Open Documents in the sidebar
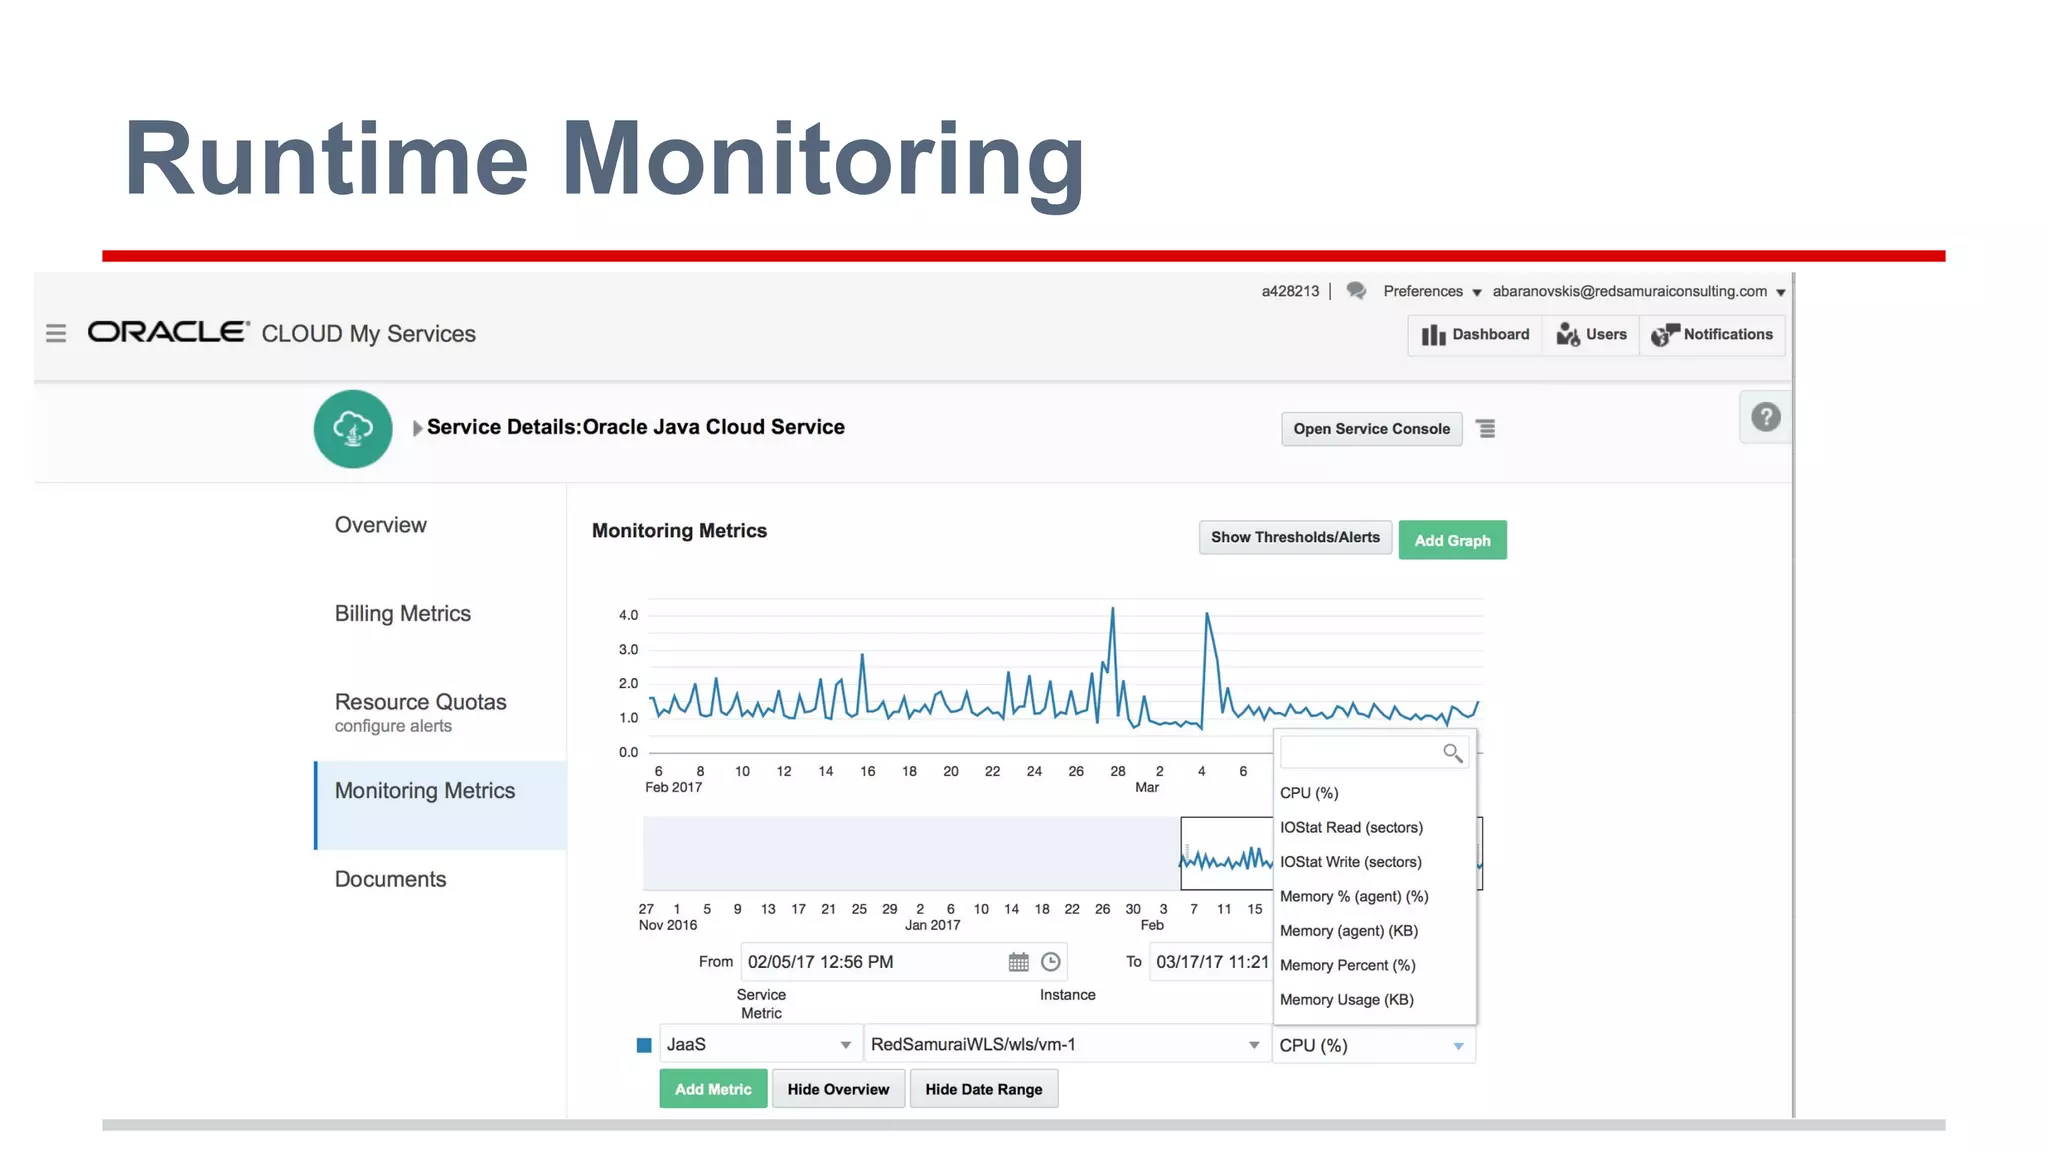Viewport: 2048px width, 1152px height. pos(390,879)
